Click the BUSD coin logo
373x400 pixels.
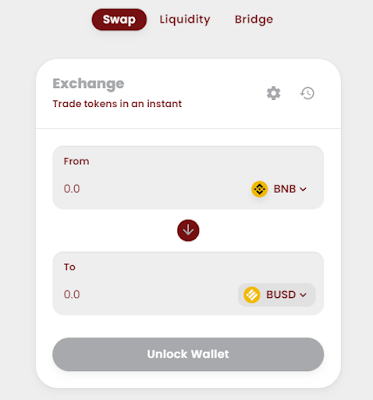tap(252, 295)
